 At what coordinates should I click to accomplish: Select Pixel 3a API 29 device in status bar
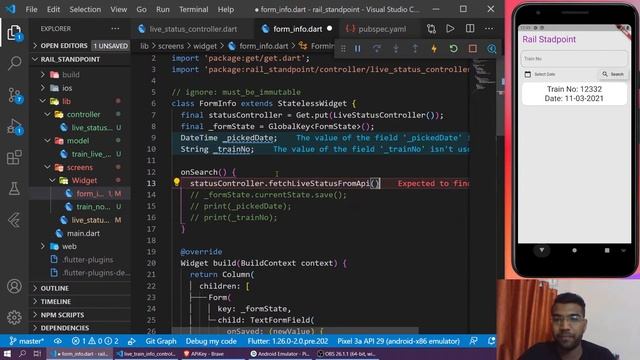click(x=398, y=341)
